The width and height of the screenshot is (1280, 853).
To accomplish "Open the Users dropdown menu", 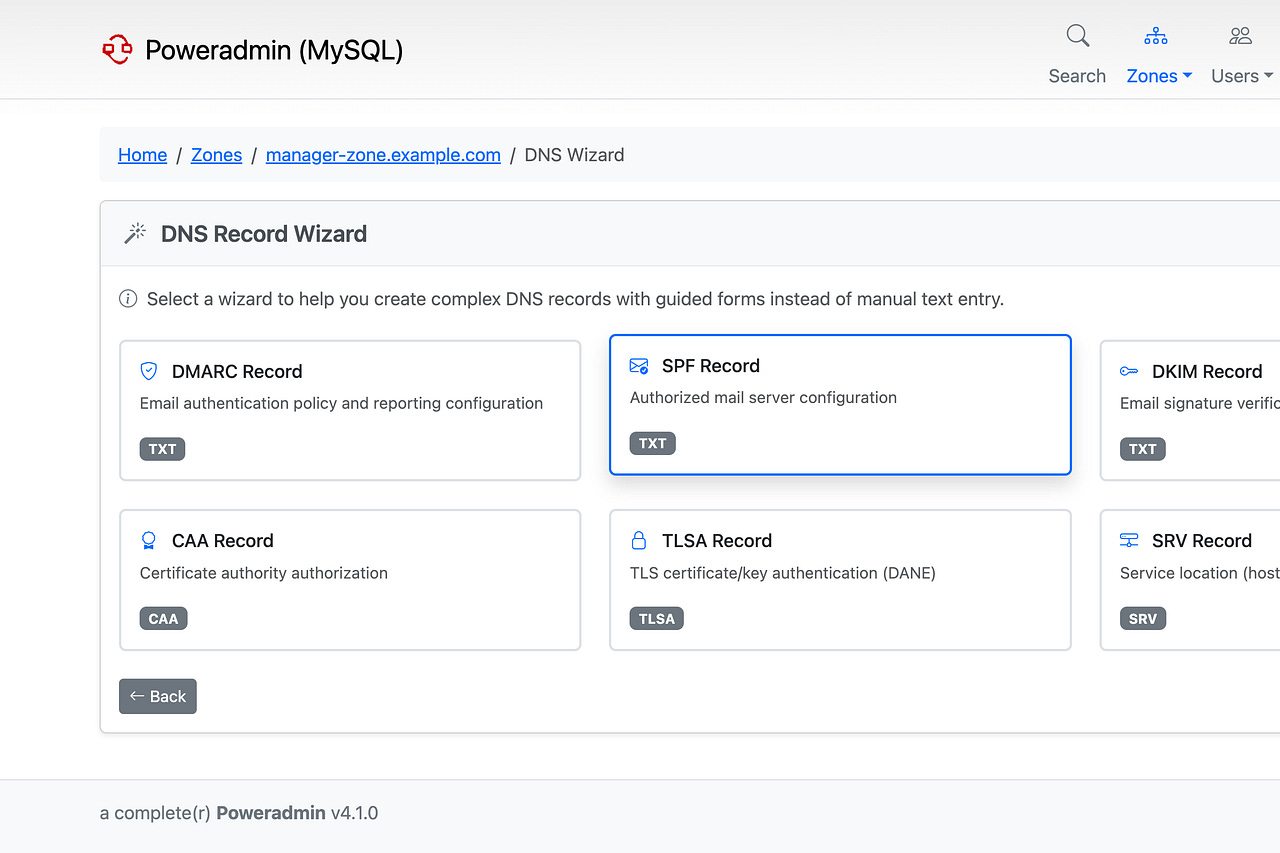I will tap(1242, 76).
